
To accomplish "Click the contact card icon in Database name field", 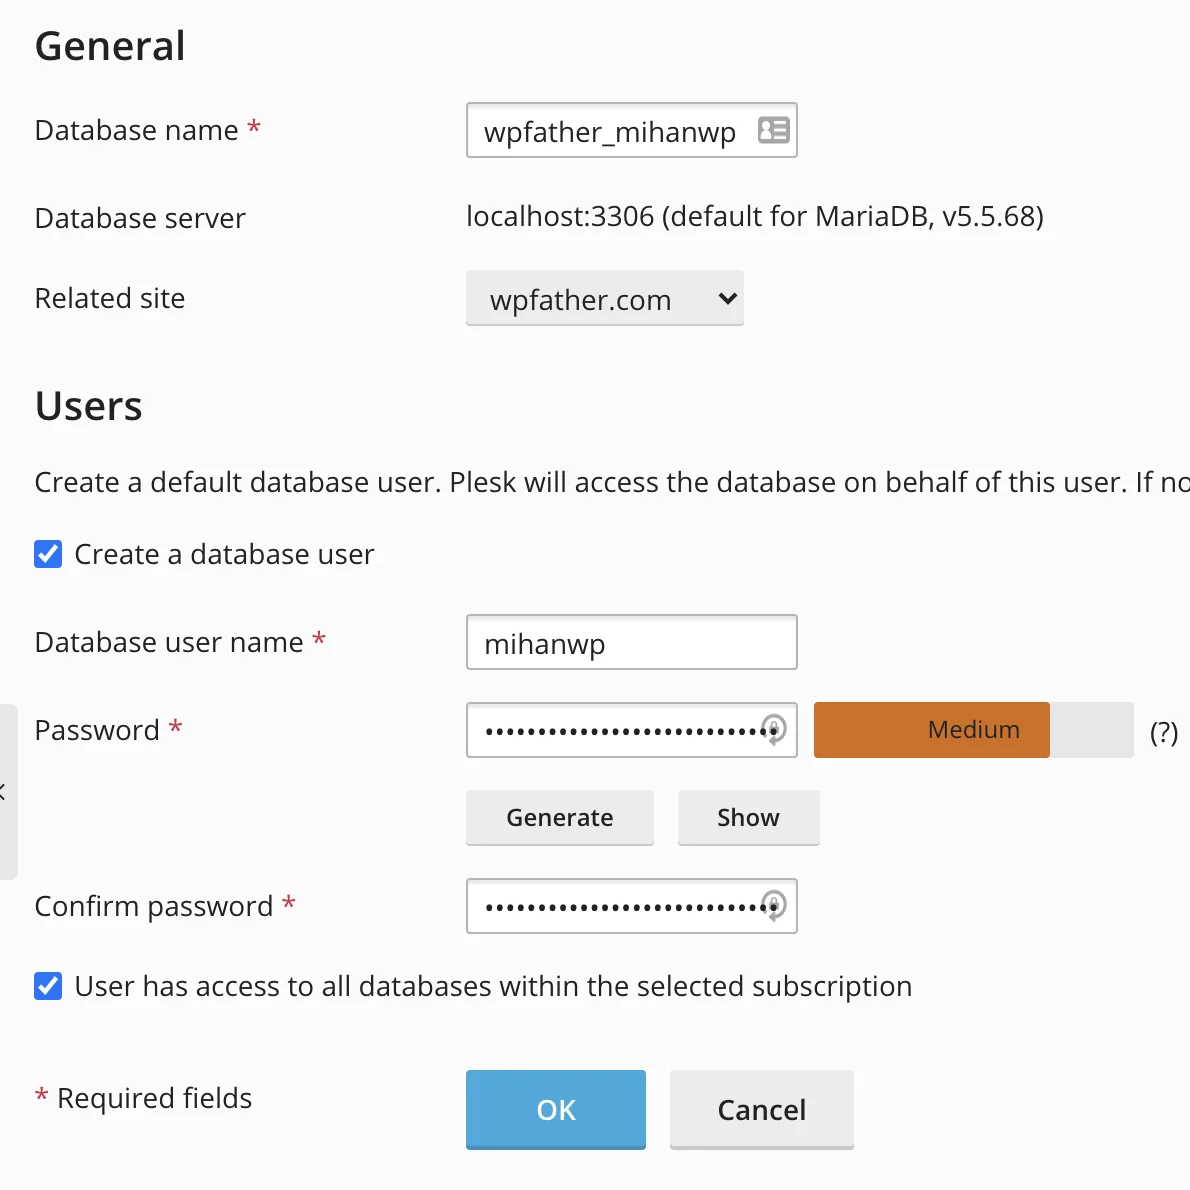I will [x=773, y=130].
